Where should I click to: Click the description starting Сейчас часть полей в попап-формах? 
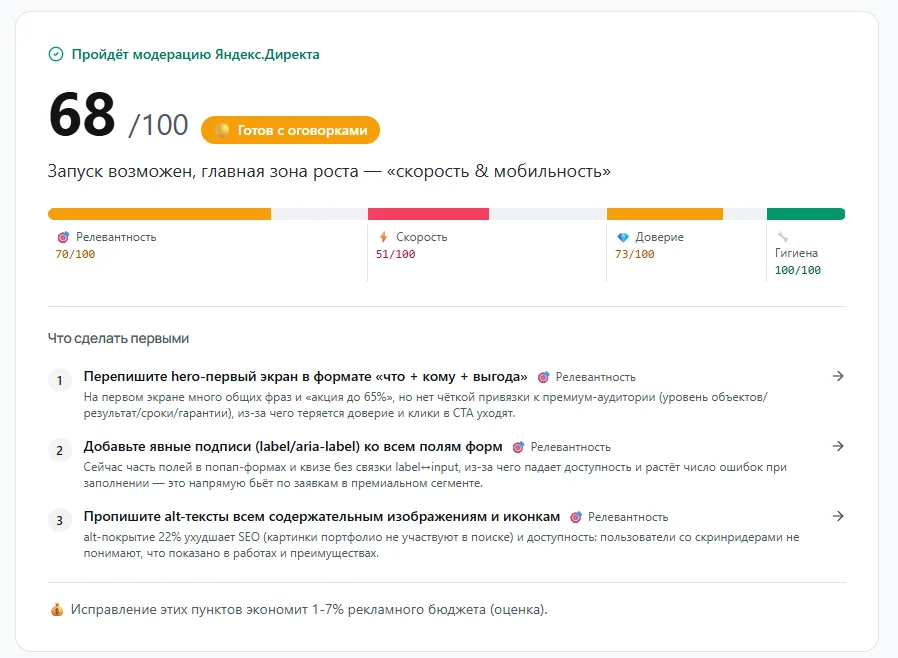(435, 475)
